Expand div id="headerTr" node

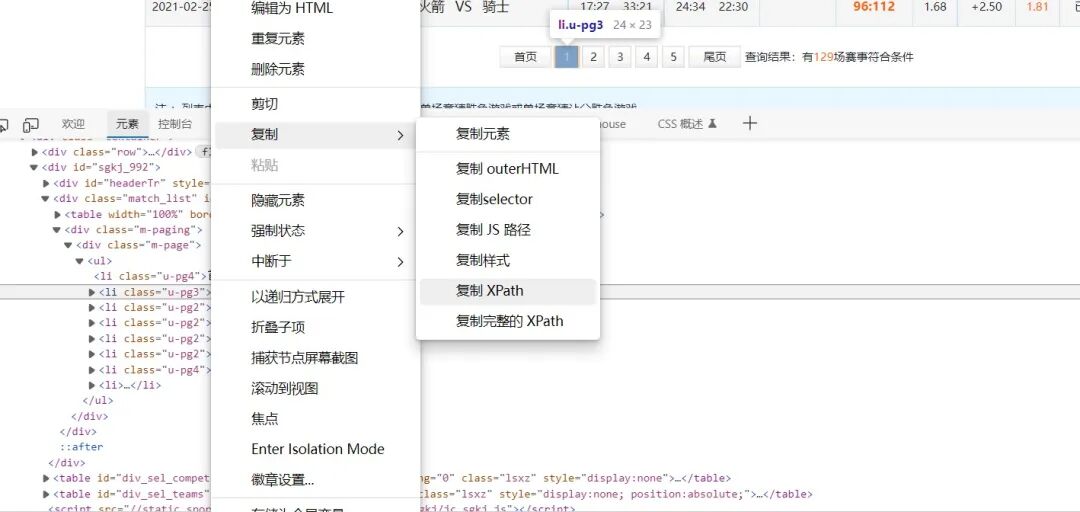click(x=46, y=183)
